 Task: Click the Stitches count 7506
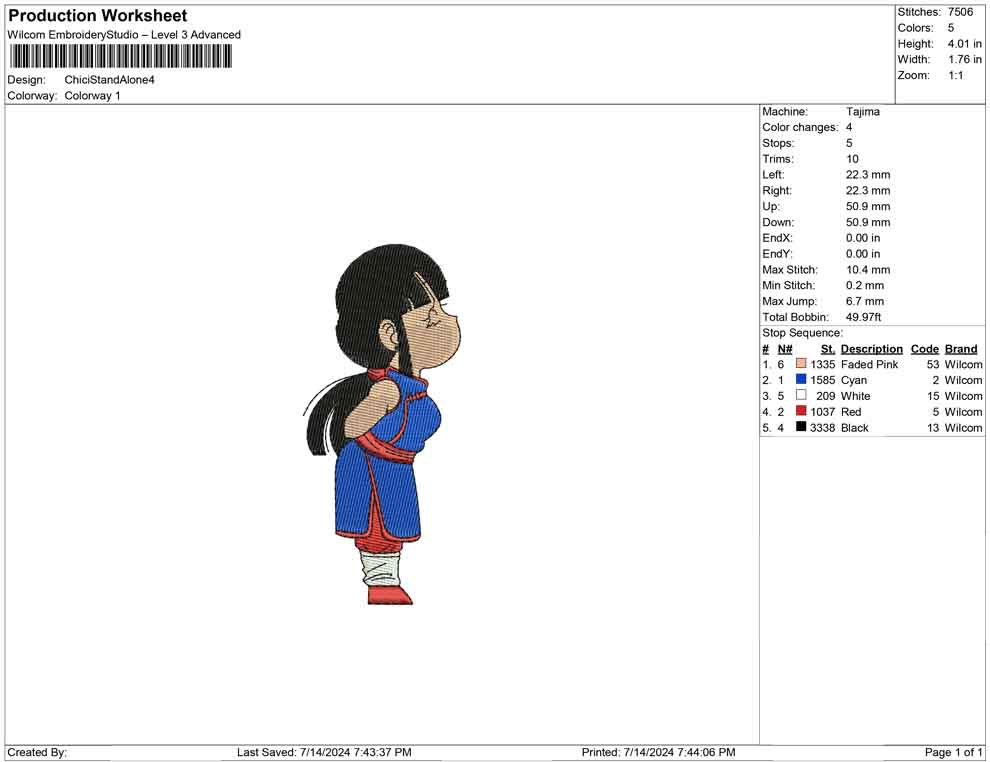pyautogui.click(x=960, y=12)
